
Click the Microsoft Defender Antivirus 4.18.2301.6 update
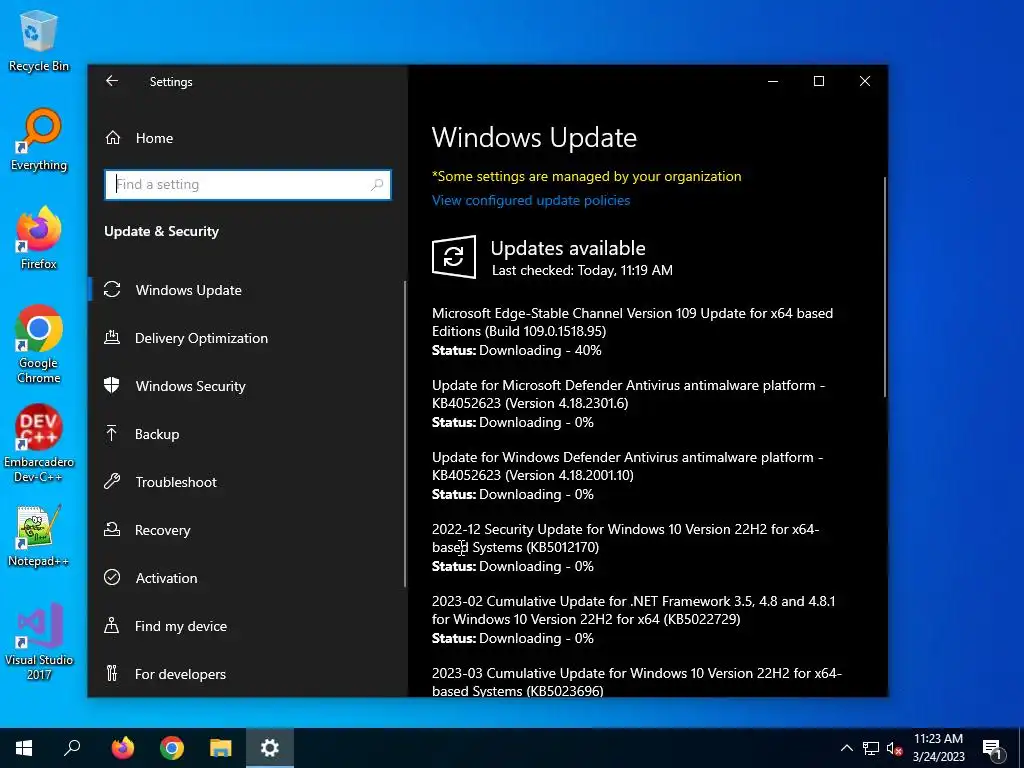[628, 403]
